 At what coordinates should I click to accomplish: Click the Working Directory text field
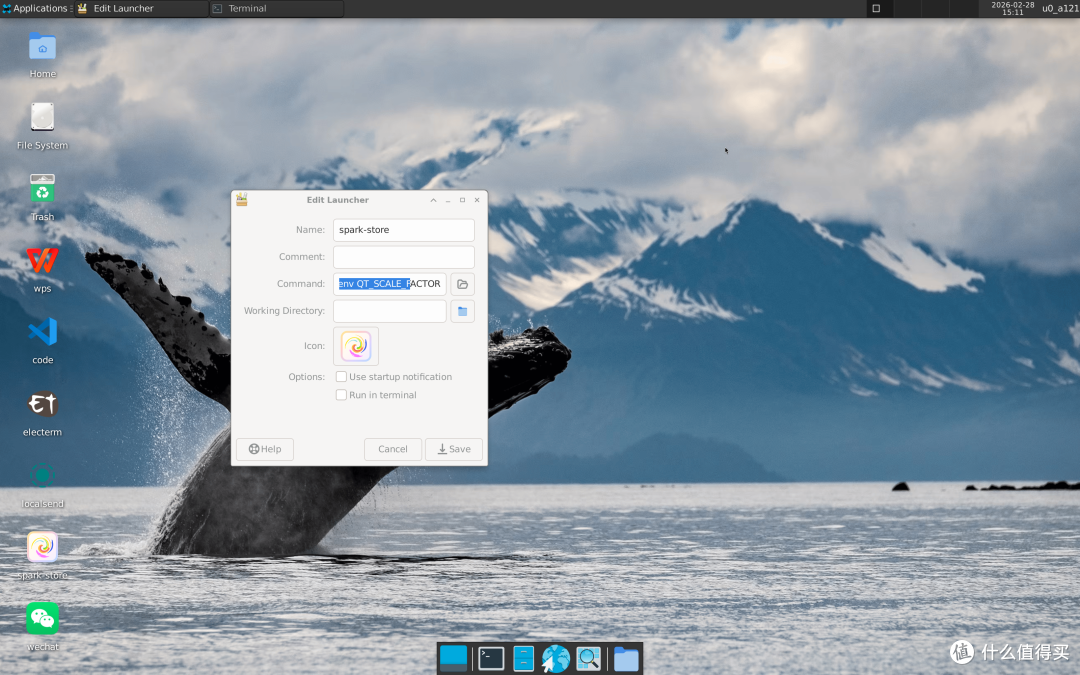pos(390,311)
